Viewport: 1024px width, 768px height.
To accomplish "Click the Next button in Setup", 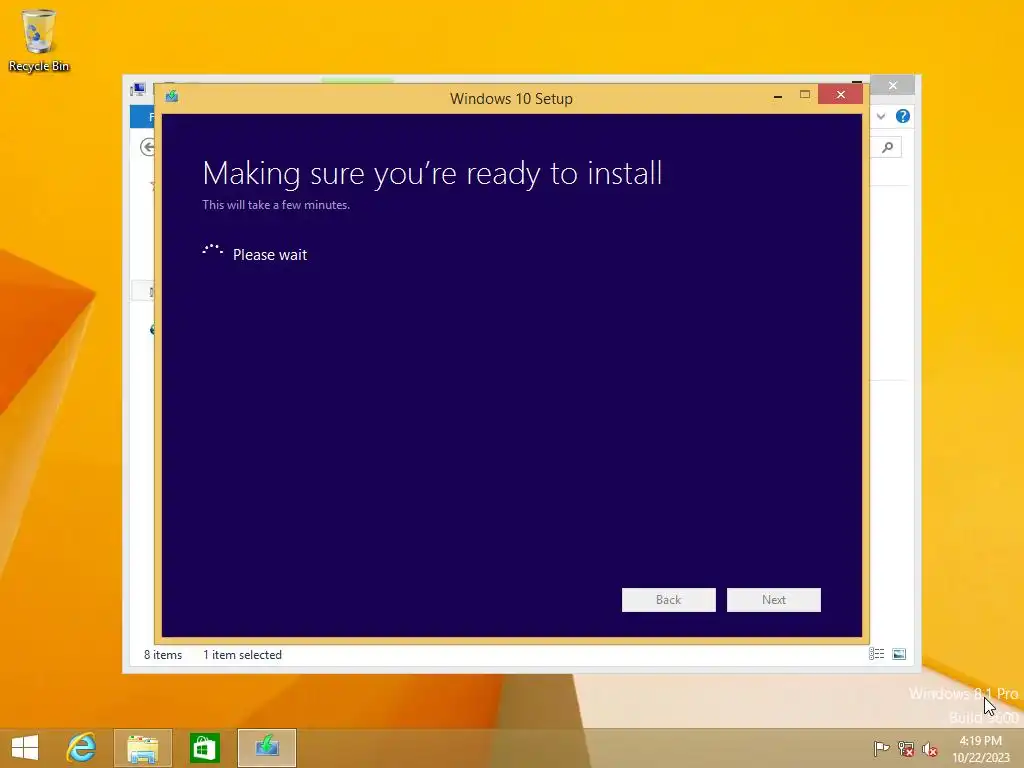I will tap(773, 600).
